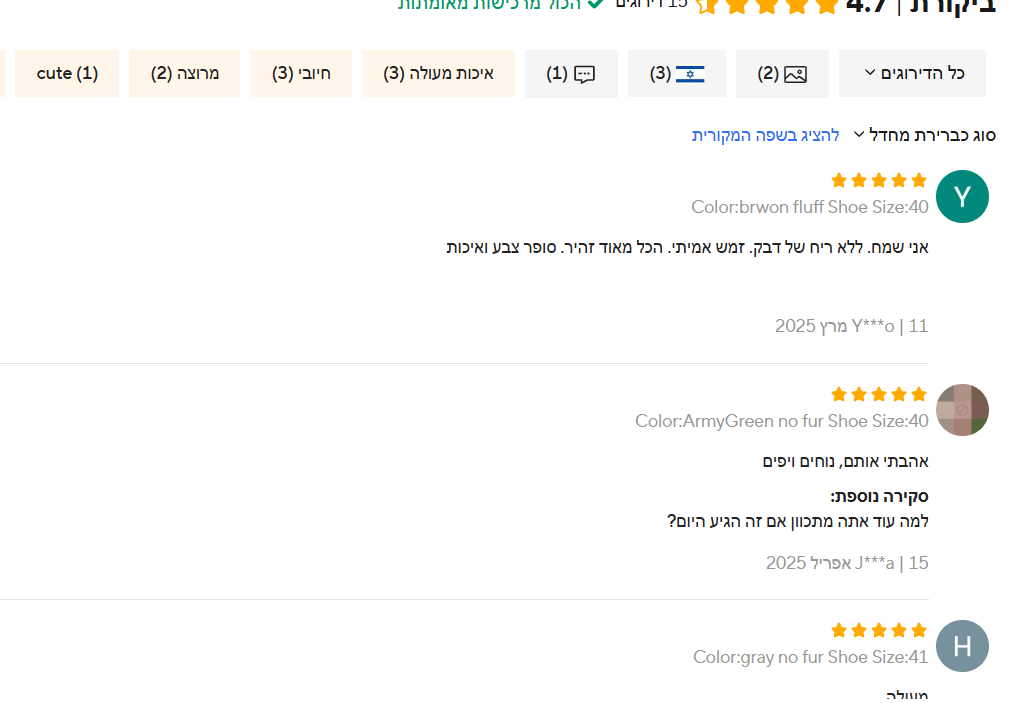This screenshot has height=703, width=1028.
Task: Click 'להציג בשפה המקורית' link
Action: pyautogui.click(x=765, y=135)
